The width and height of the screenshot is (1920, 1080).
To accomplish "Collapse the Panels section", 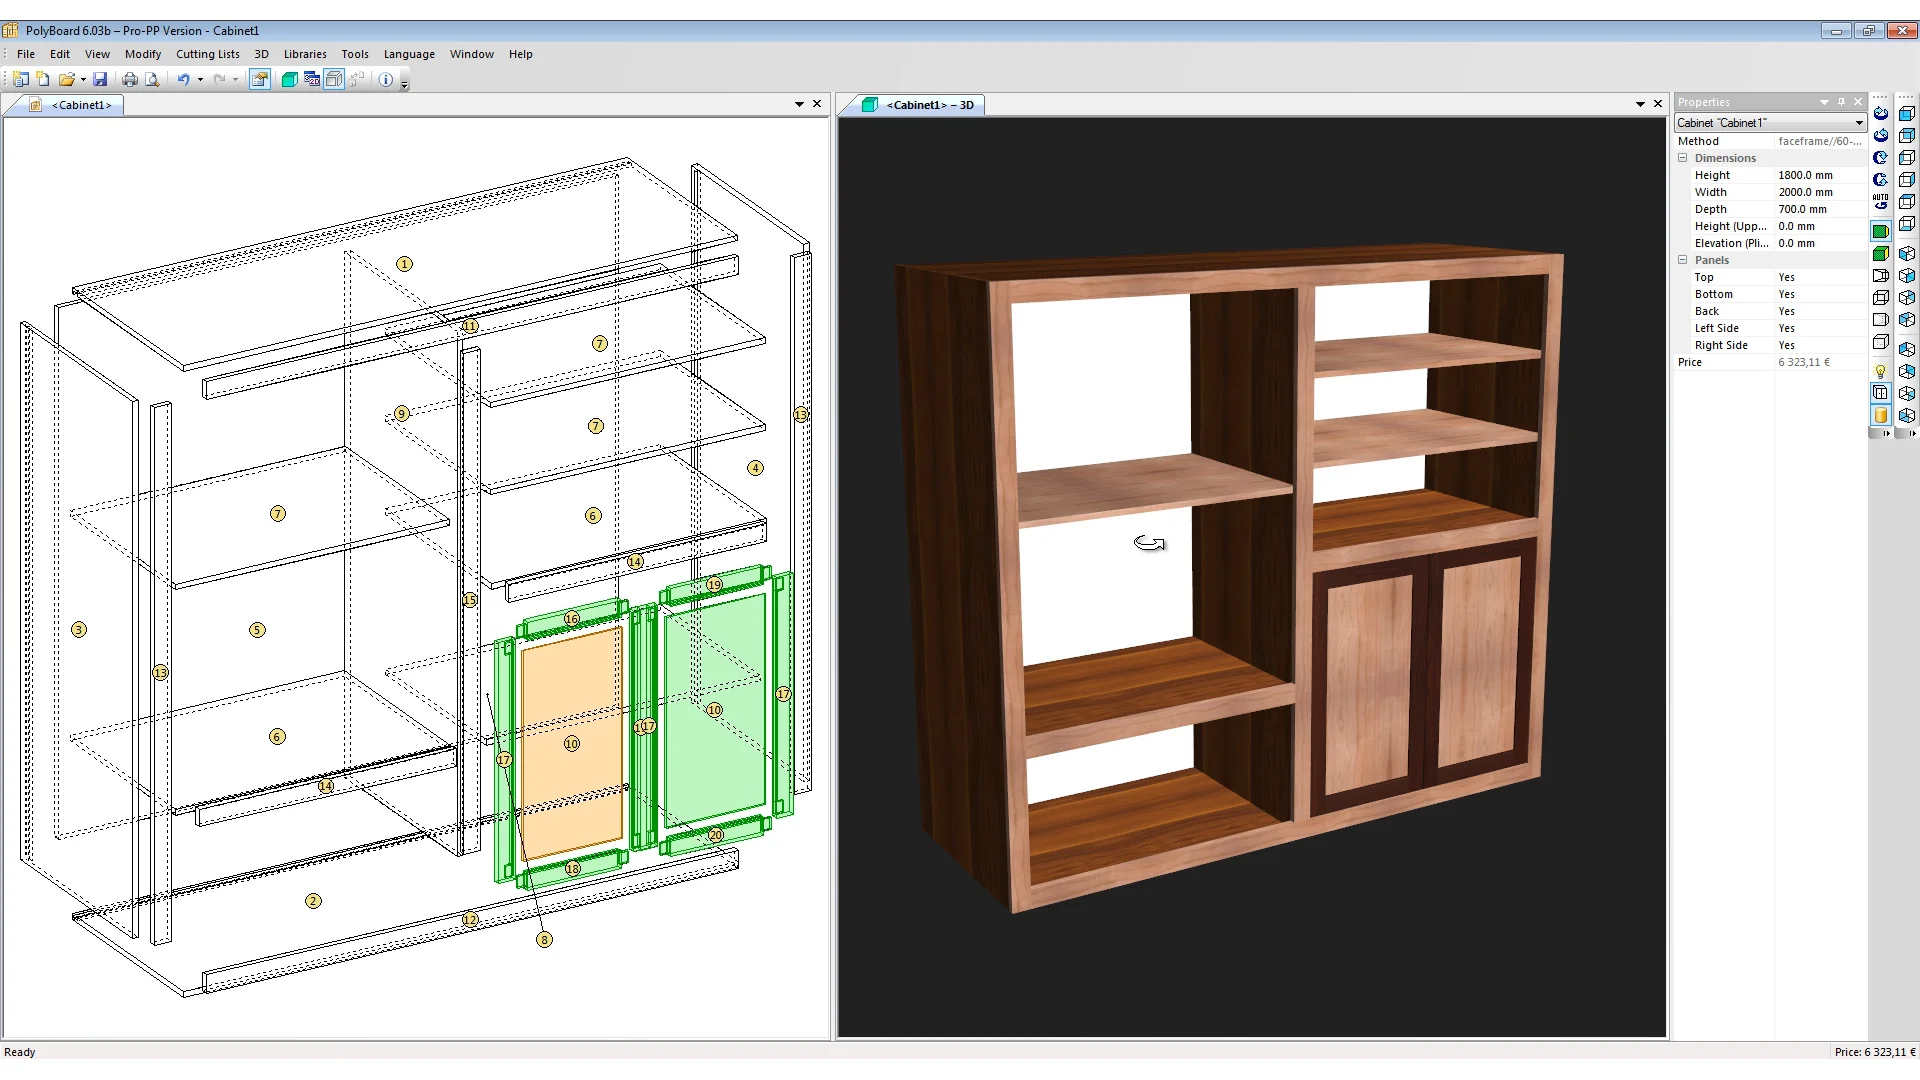I will 1682,260.
